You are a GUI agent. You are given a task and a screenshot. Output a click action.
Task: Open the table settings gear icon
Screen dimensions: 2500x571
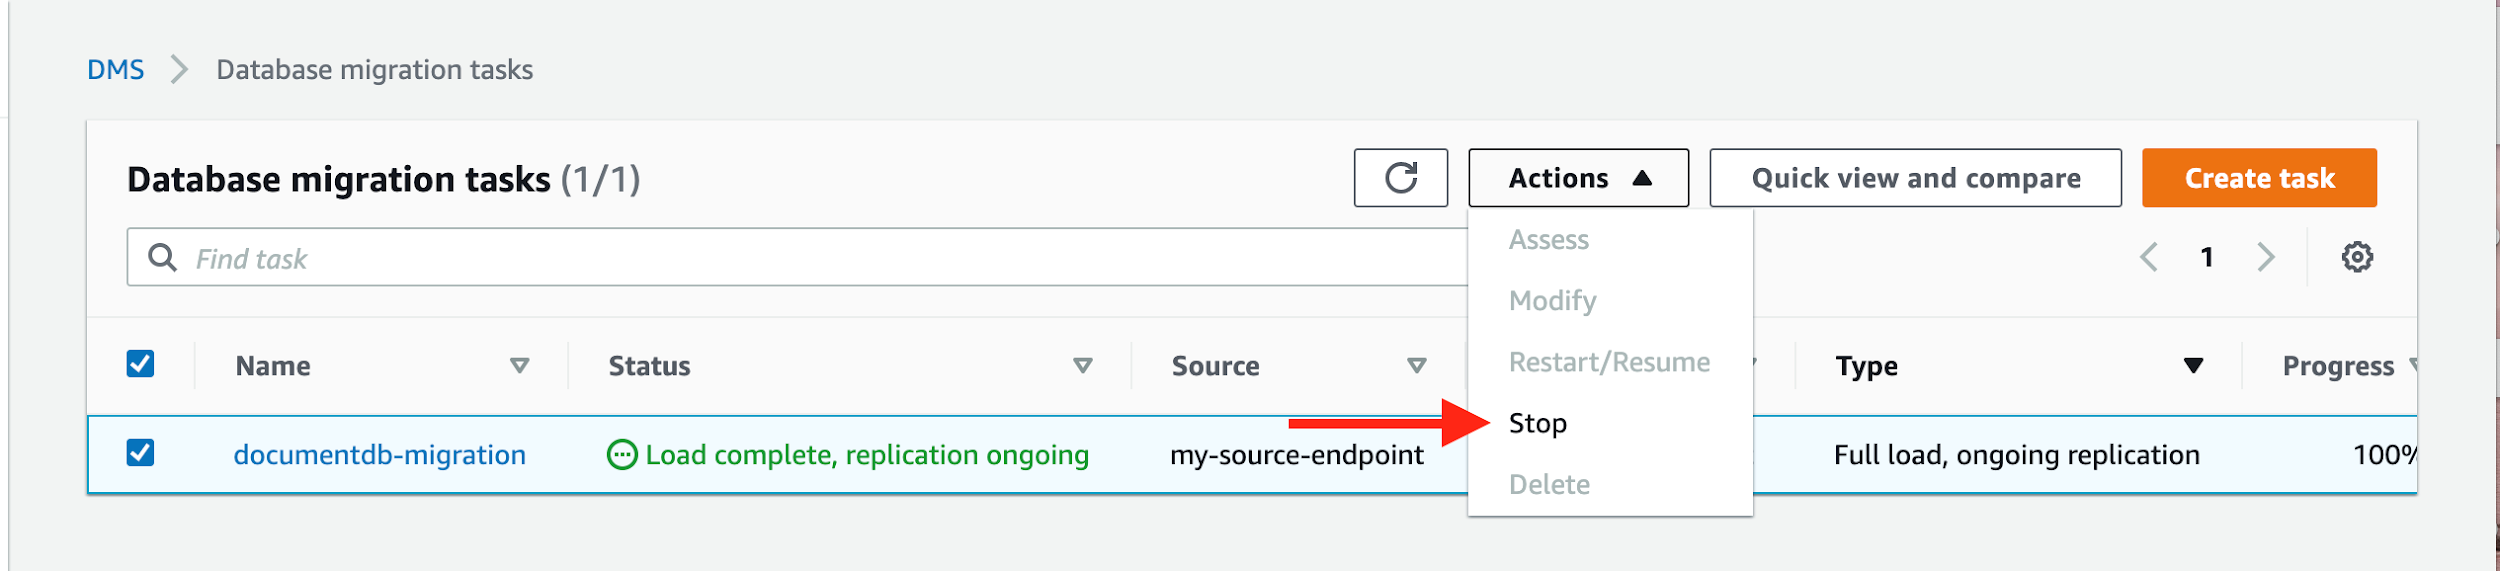coord(2357,257)
